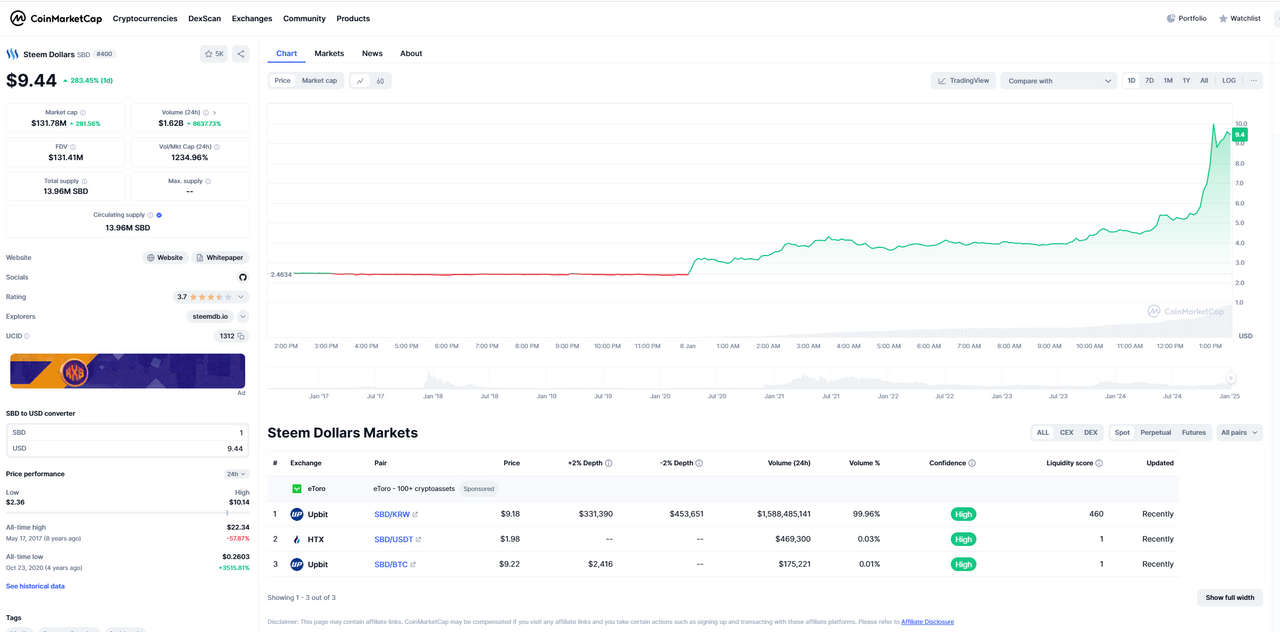Viewport: 1280px width, 632px height.
Task: Click the SBD converter amount field
Action: tap(128, 433)
